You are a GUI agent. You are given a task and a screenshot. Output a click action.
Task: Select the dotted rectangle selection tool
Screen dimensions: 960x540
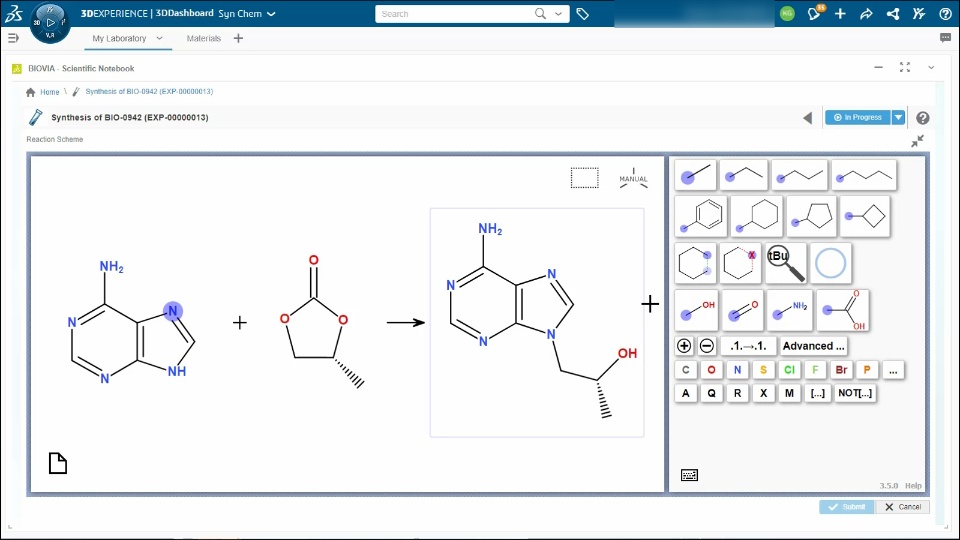tap(585, 178)
